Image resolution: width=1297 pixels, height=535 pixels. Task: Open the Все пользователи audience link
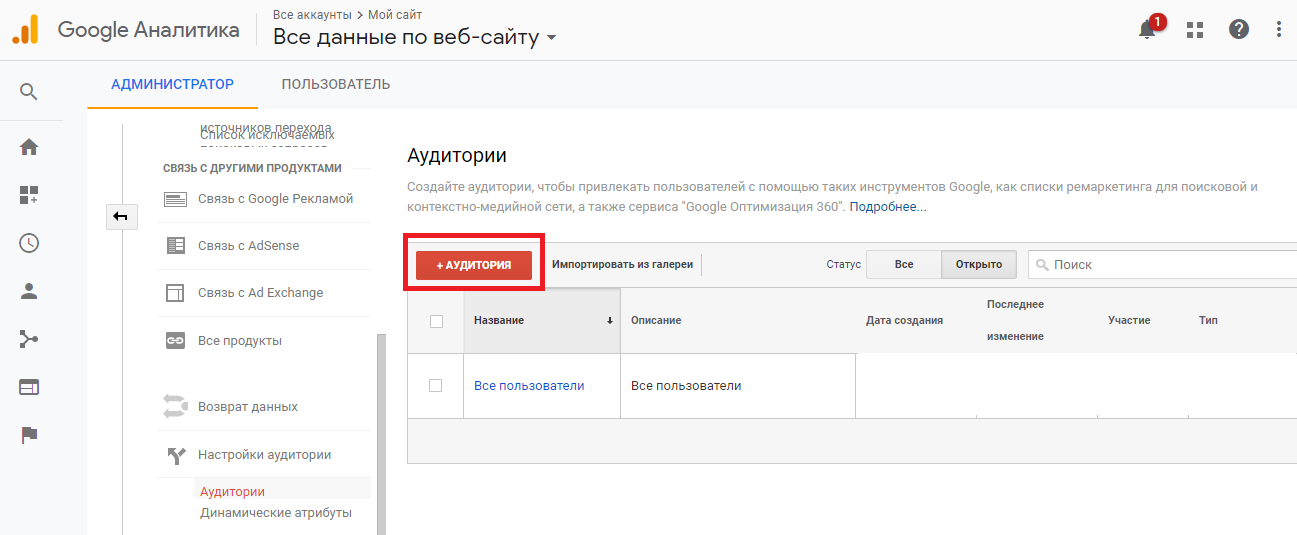click(529, 385)
